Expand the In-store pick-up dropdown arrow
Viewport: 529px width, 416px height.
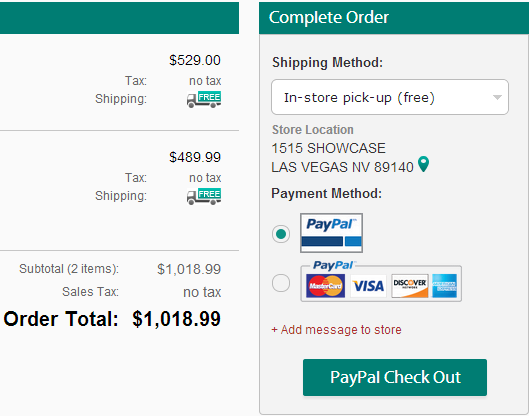point(497,98)
